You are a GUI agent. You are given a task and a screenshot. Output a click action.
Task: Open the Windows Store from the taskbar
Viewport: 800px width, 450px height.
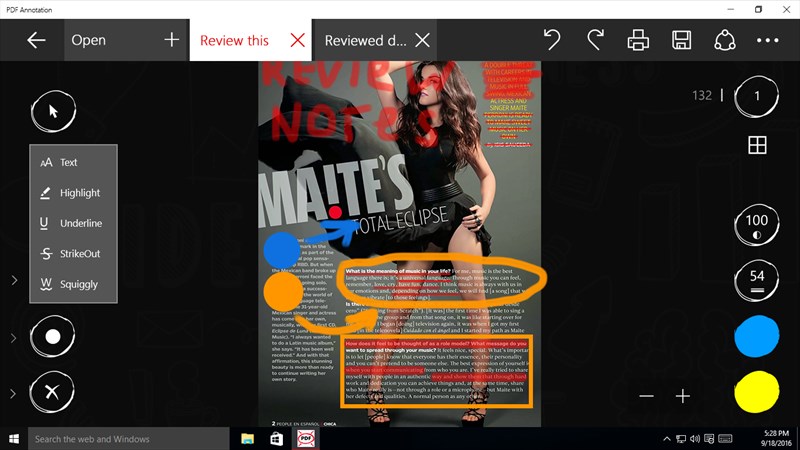pyautogui.click(x=277, y=439)
